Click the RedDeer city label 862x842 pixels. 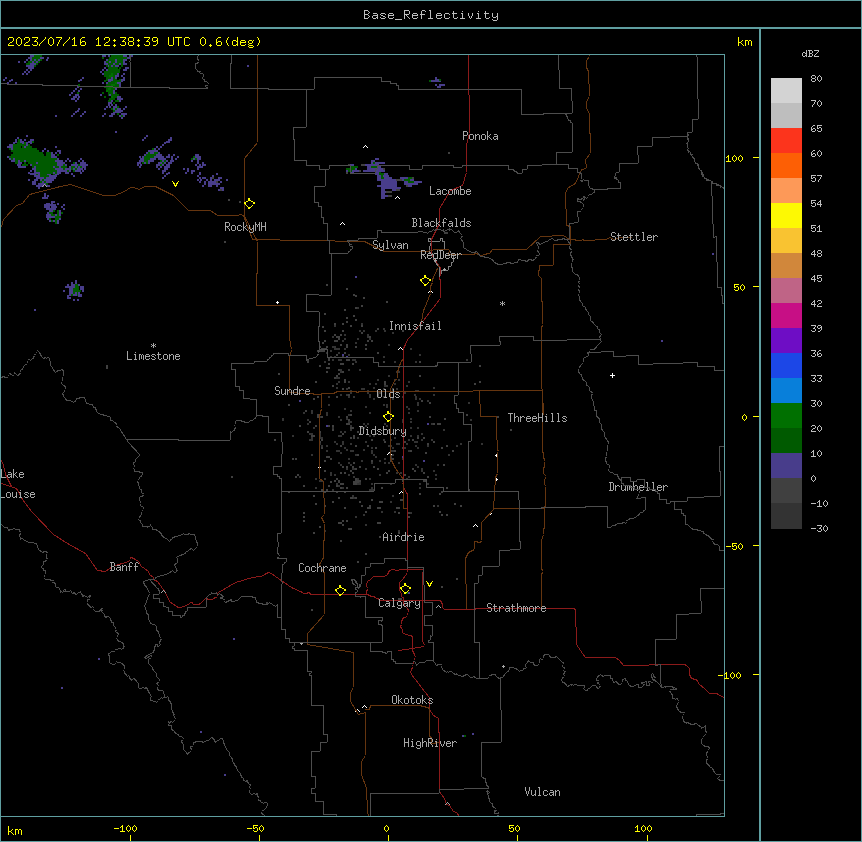pyautogui.click(x=440, y=255)
